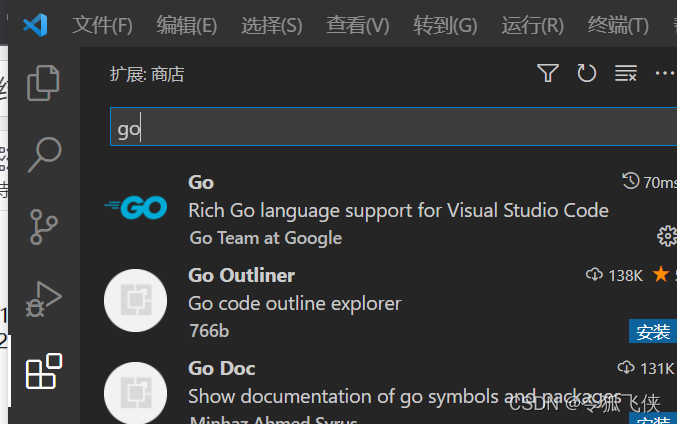Image resolution: width=677 pixels, height=424 pixels.
Task: Click the Go extension logo
Action: coord(136,207)
